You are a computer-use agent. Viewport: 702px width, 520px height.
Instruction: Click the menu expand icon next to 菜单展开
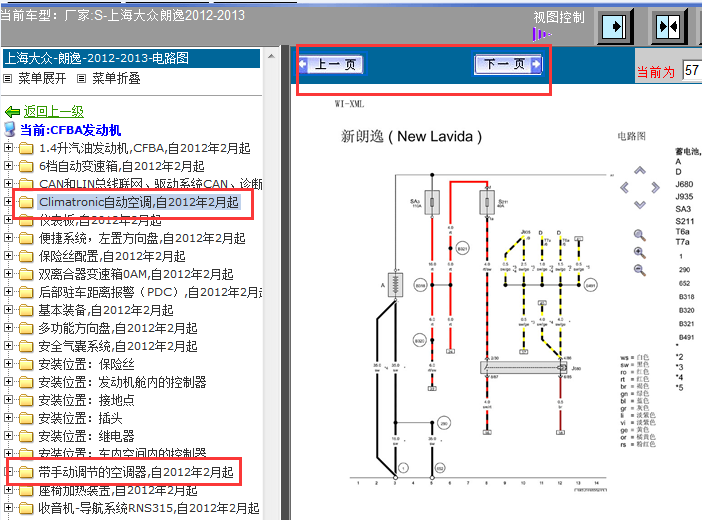click(x=7, y=79)
